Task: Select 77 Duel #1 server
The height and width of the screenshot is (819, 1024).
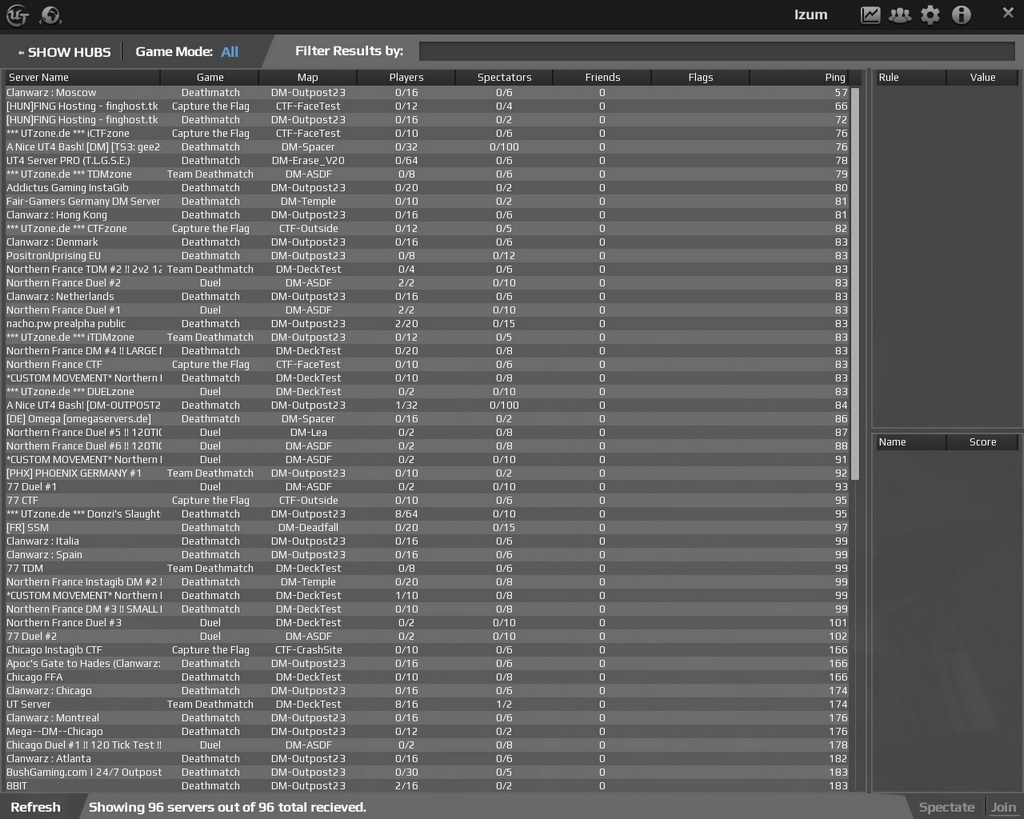Action: [427, 487]
